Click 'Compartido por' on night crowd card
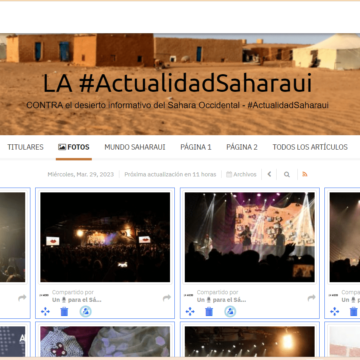This screenshot has height=360, width=360. 73,292
